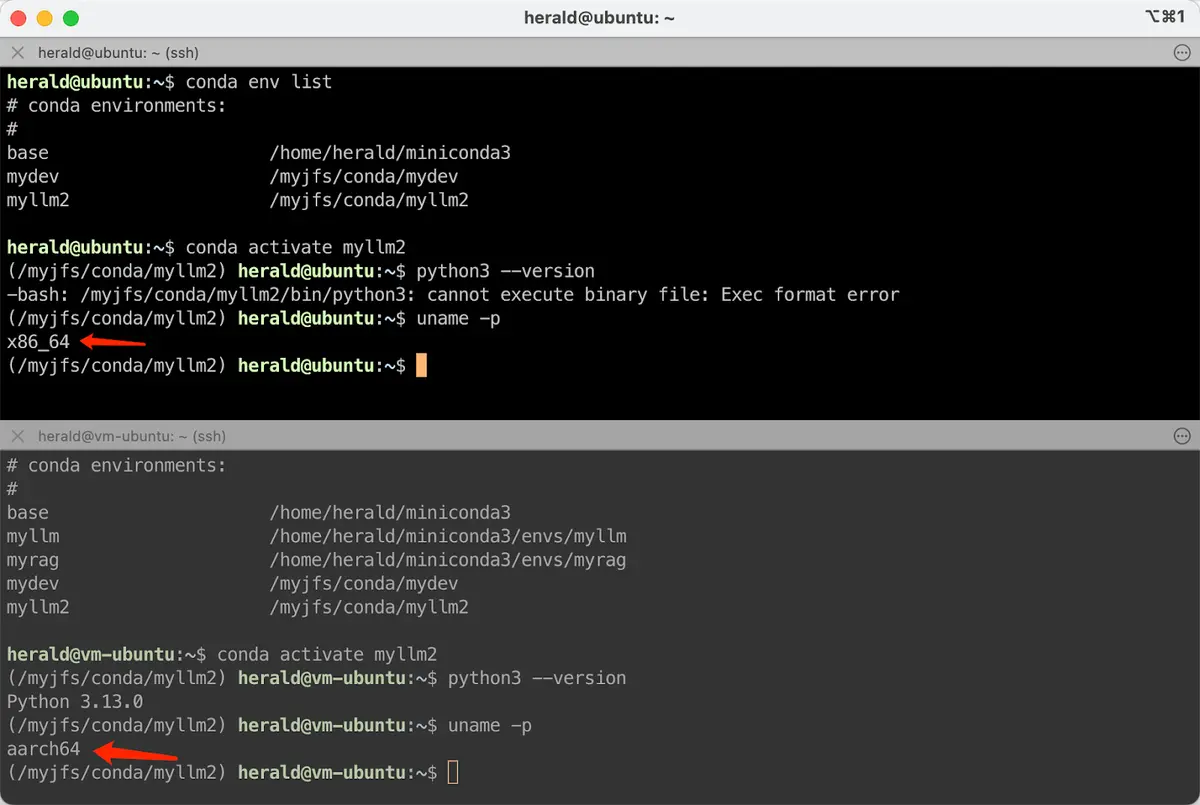Click '# conda environments:' in the bottom pane

pos(116,465)
